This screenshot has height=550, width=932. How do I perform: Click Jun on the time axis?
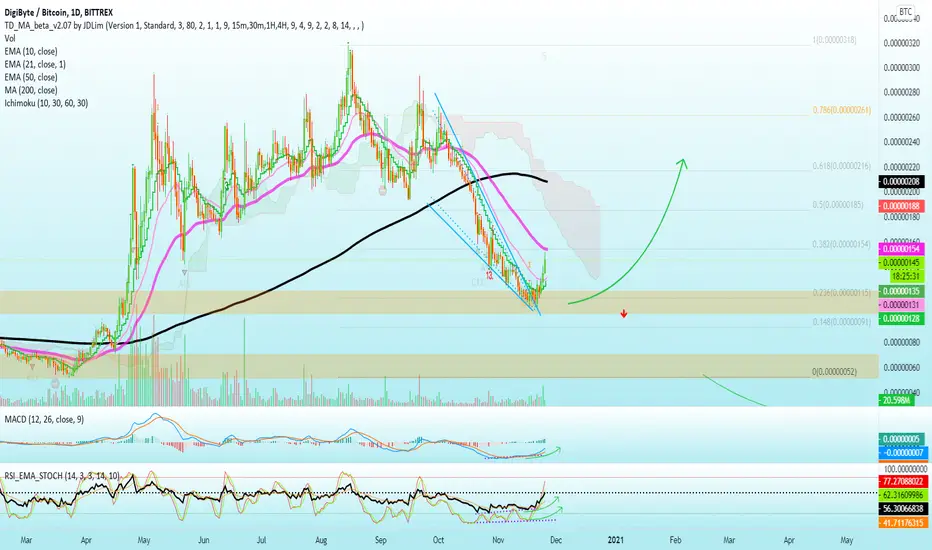(203, 540)
